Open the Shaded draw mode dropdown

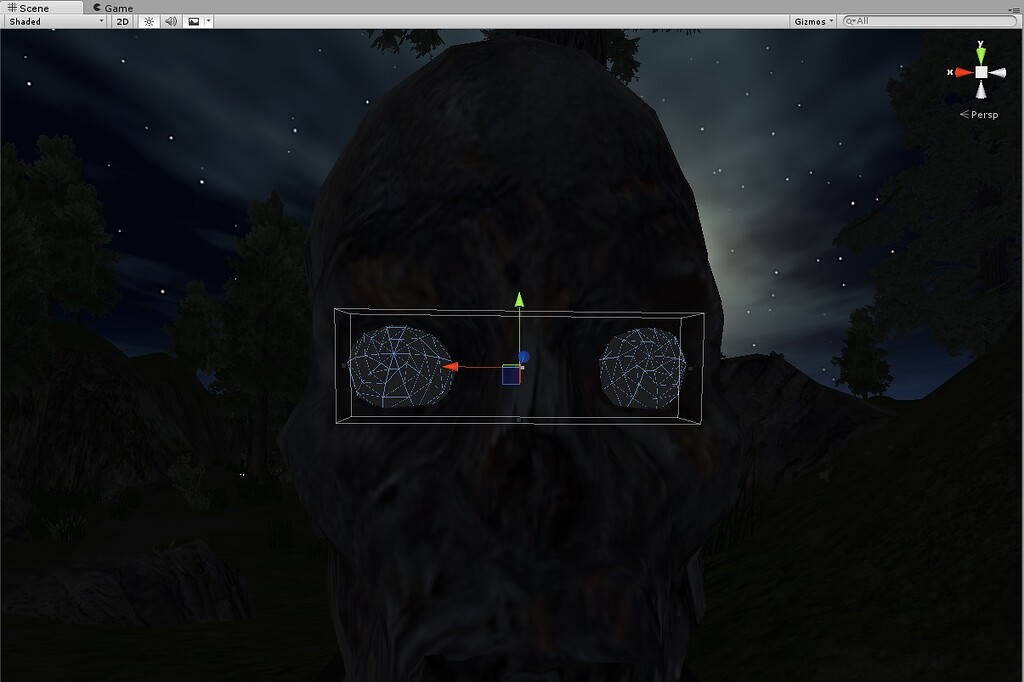tap(52, 20)
